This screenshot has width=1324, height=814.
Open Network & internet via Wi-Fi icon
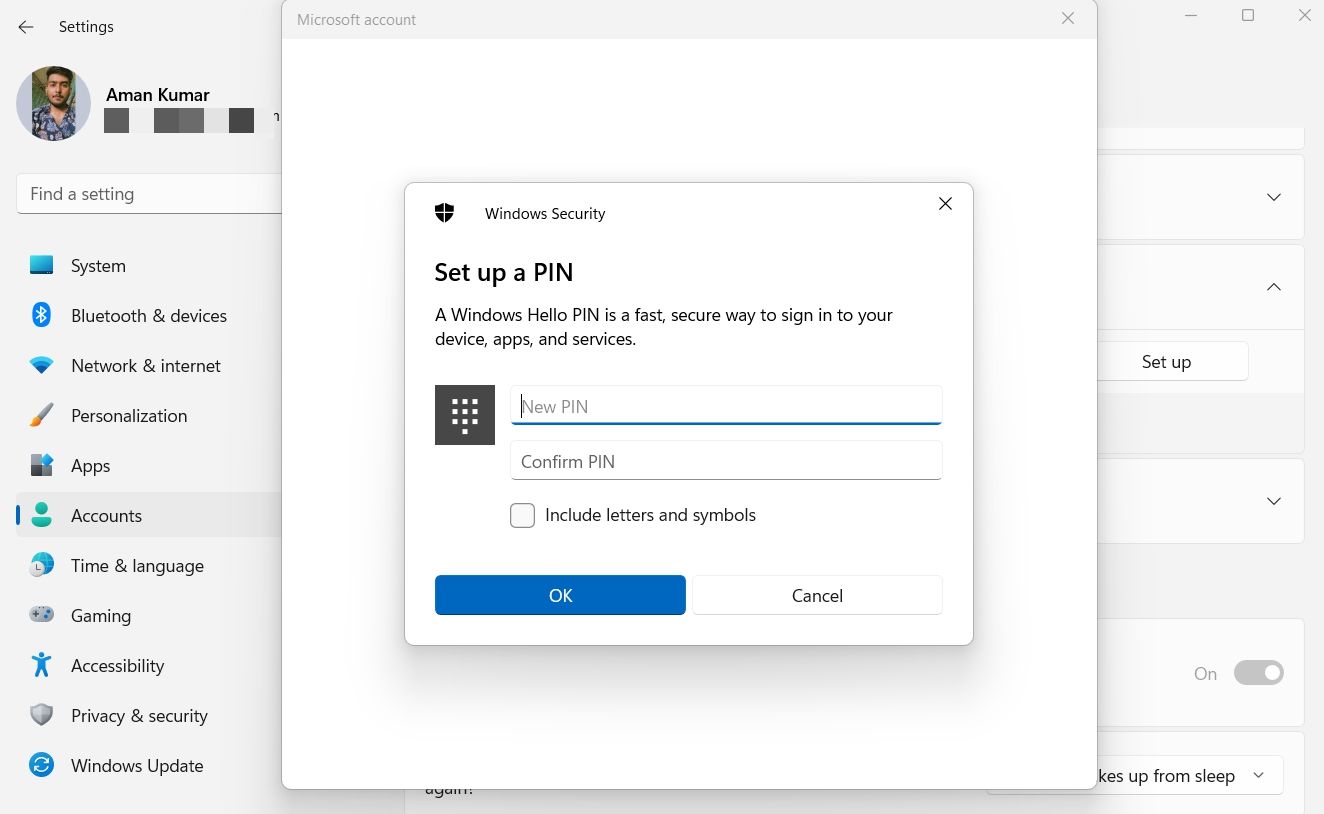[41, 366]
